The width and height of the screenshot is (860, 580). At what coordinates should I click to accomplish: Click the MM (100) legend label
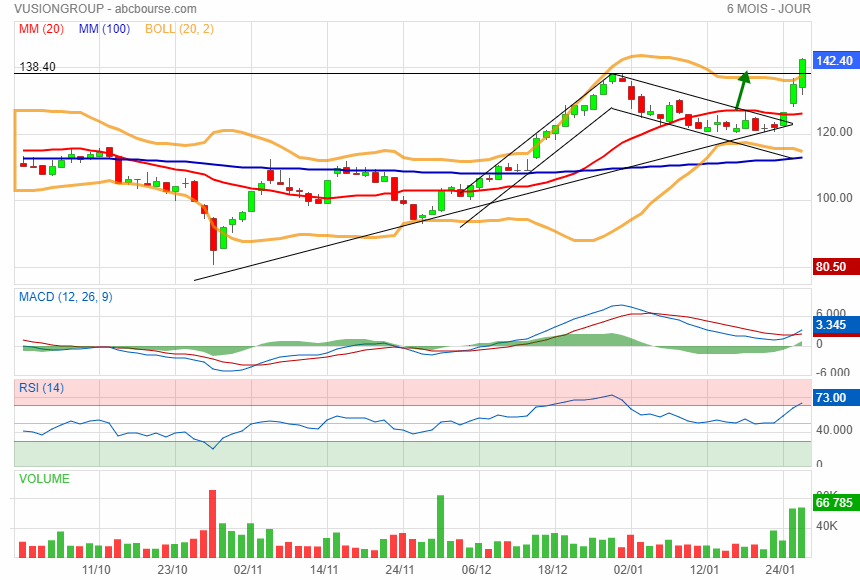pyautogui.click(x=104, y=29)
